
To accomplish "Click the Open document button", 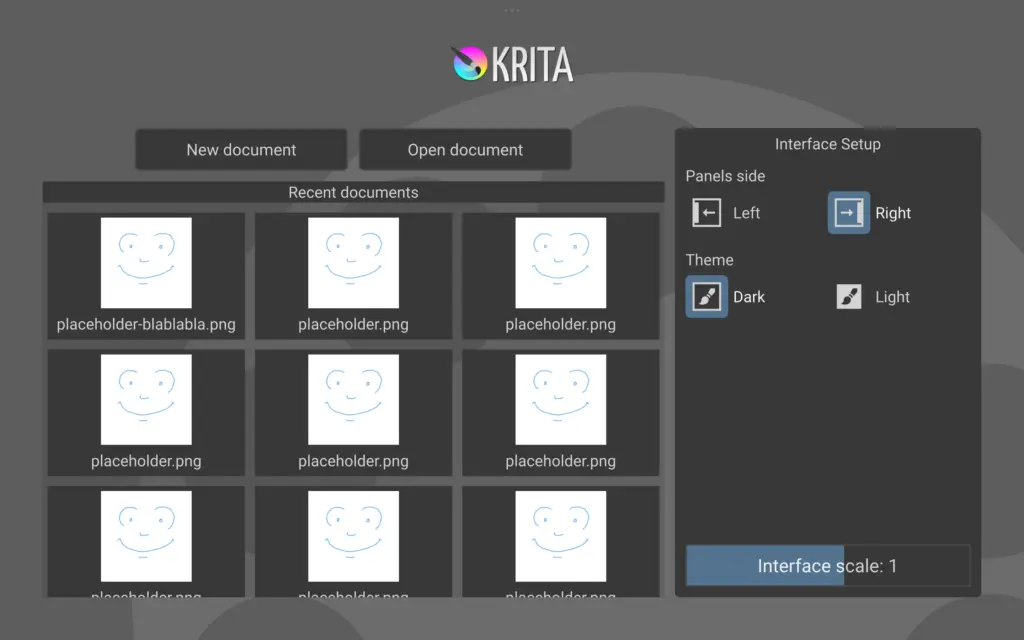I will pos(465,150).
